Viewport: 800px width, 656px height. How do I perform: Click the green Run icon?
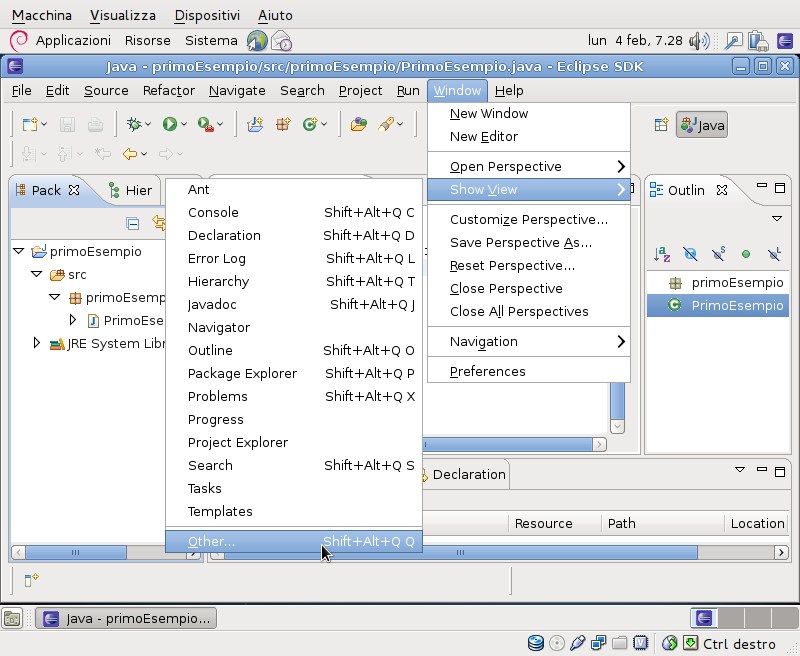[x=169, y=124]
